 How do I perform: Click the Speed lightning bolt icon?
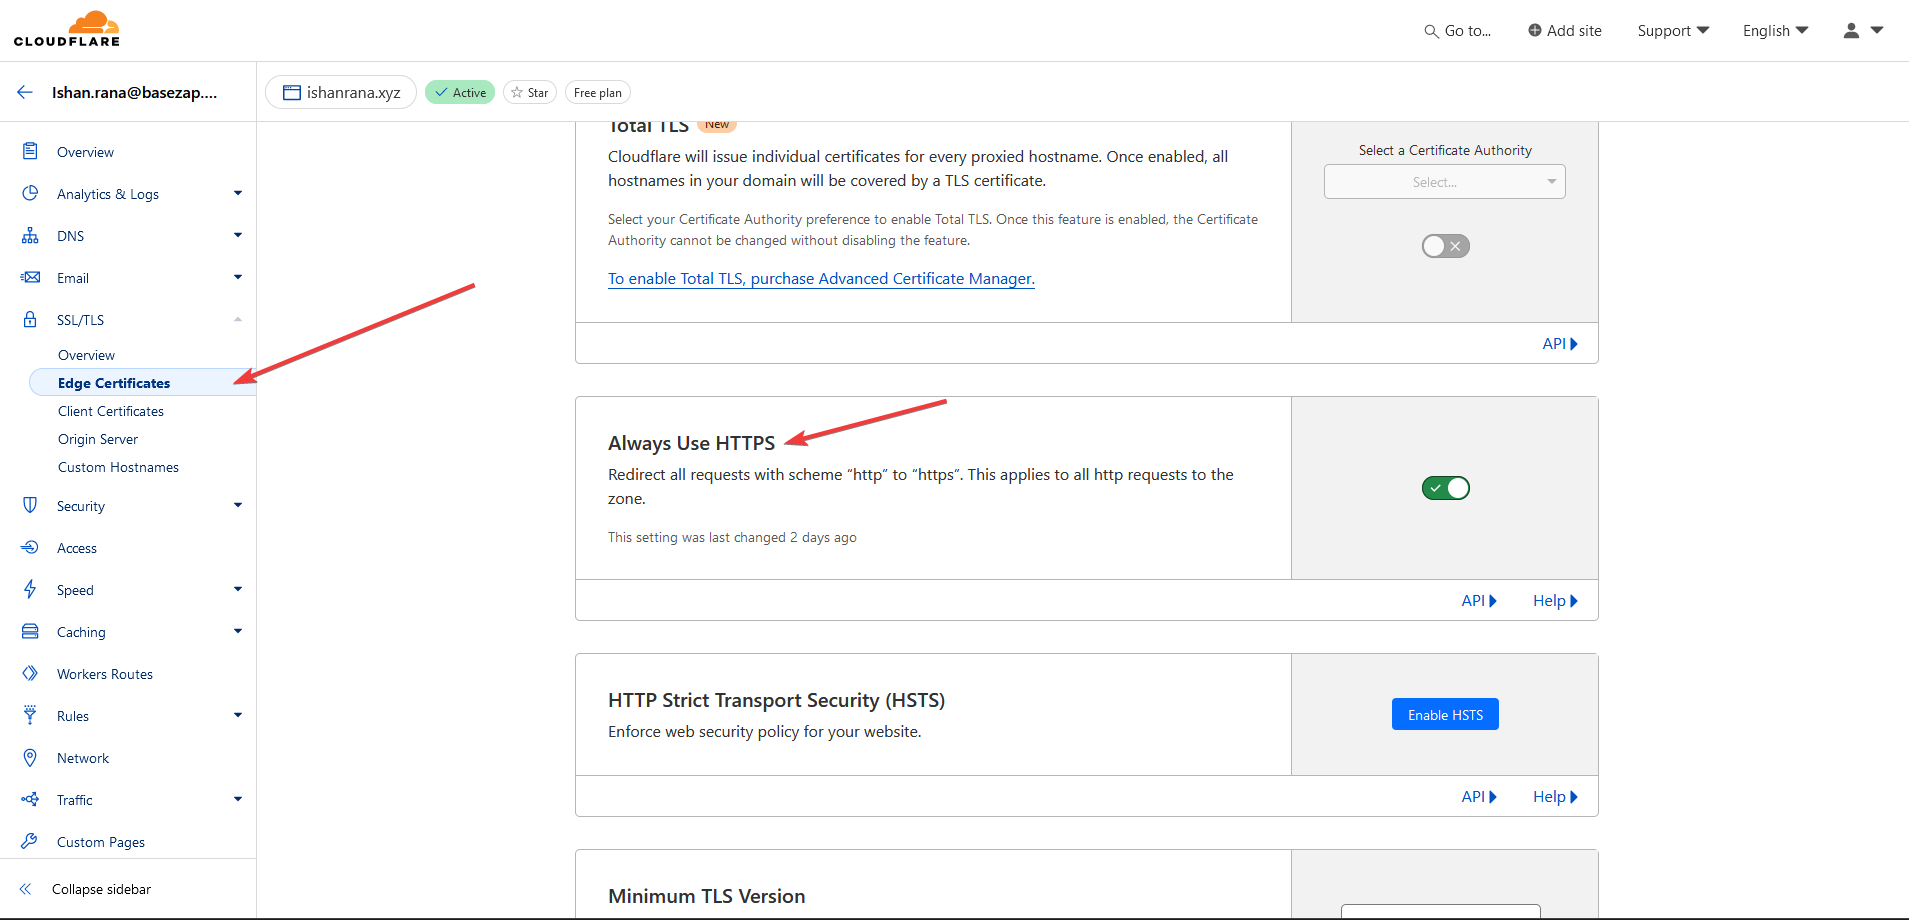point(31,589)
